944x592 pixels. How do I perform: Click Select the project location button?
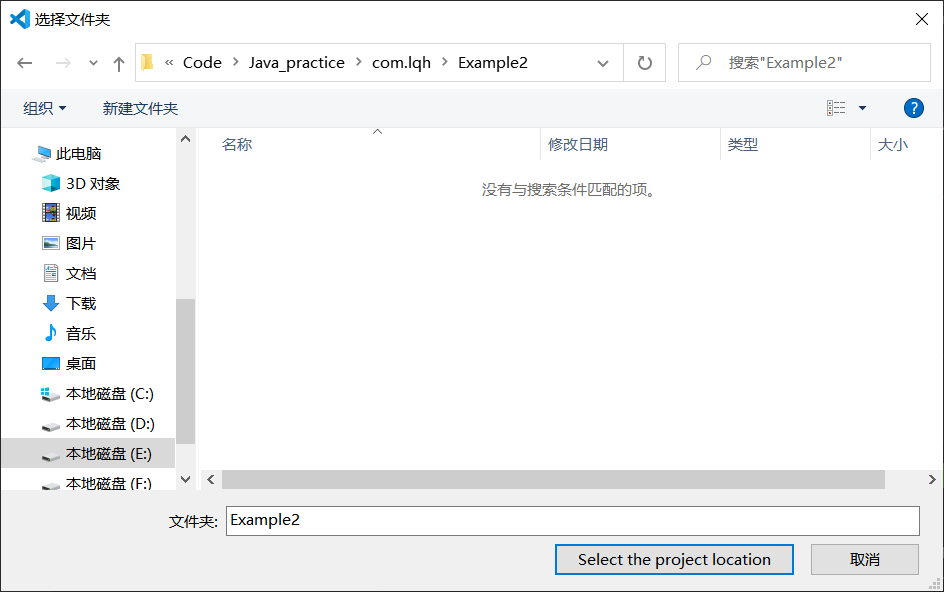coord(674,560)
